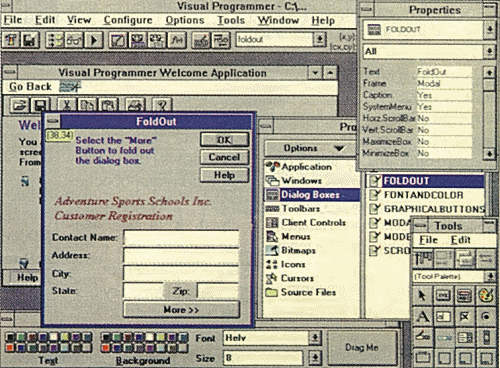Expand the Font Helv dropdown
Image resolution: width=500 pixels, height=368 pixels.
[x=315, y=338]
